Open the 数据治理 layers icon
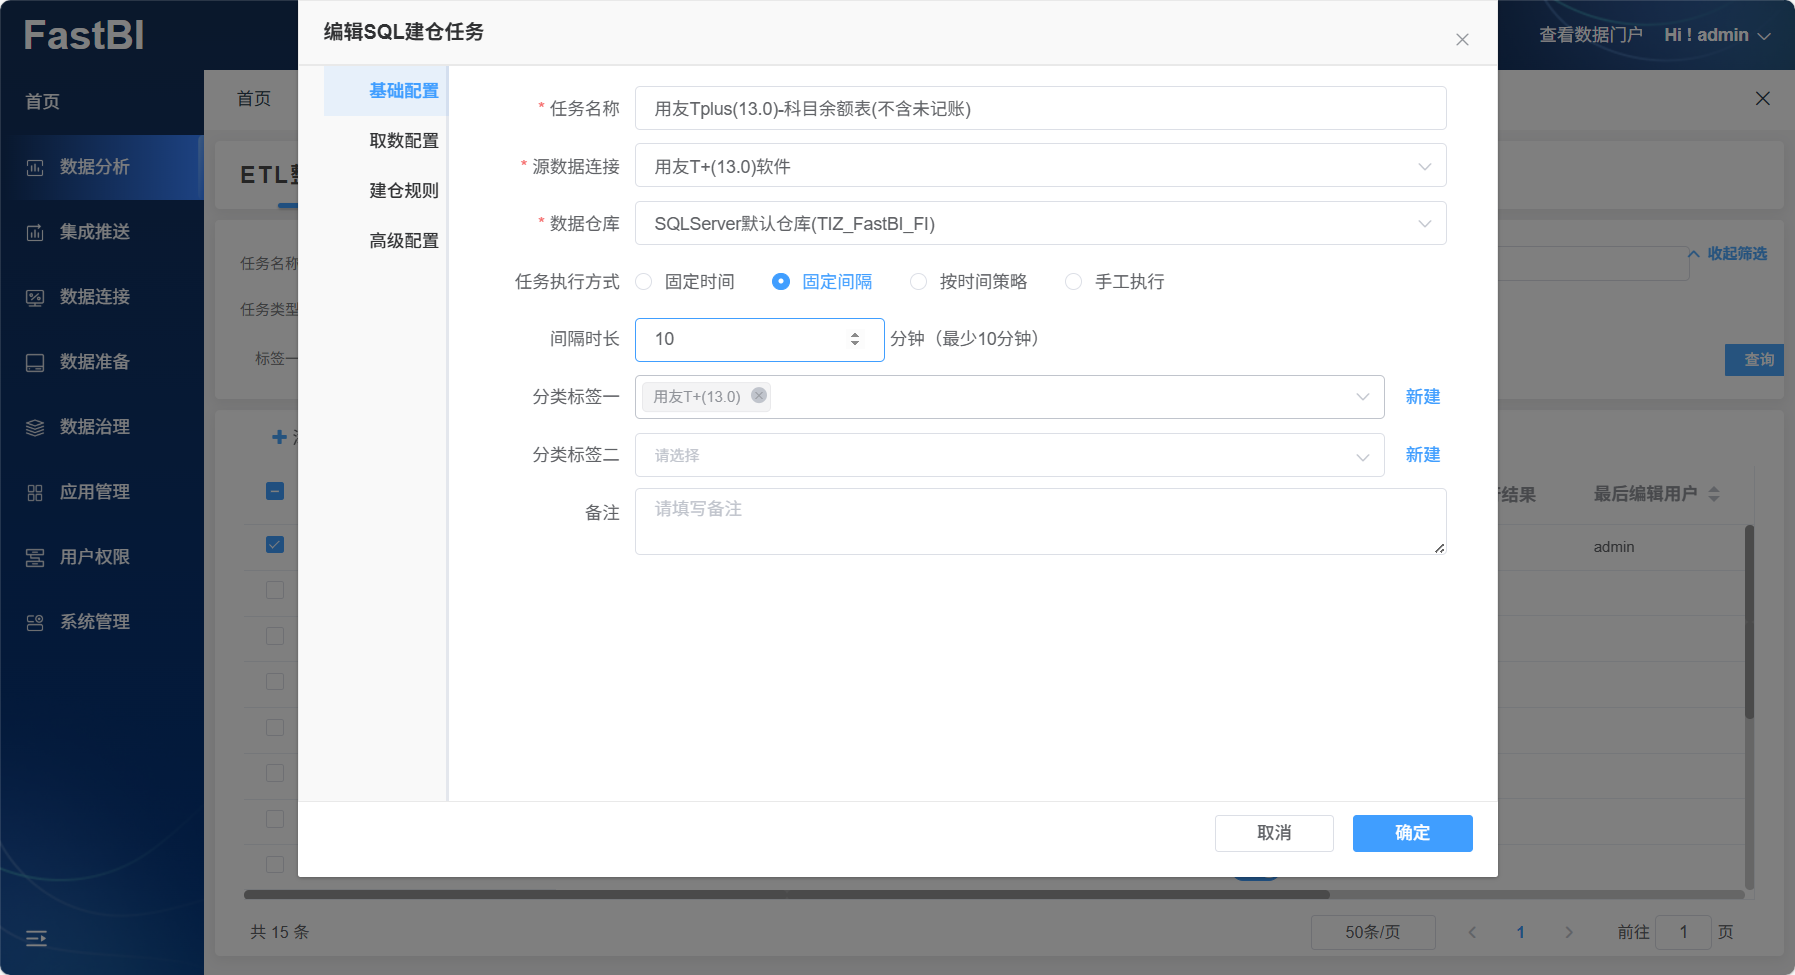The height and width of the screenshot is (975, 1795). [x=35, y=428]
